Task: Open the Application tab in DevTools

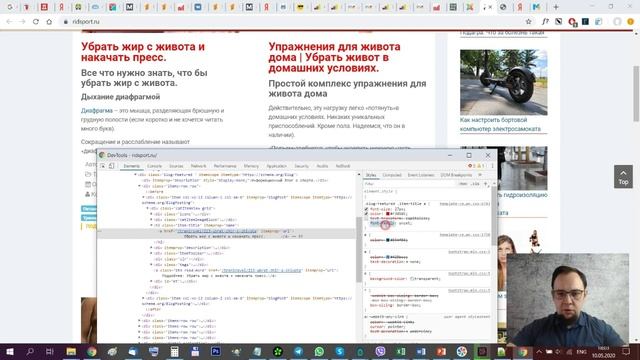Action: click(276, 166)
